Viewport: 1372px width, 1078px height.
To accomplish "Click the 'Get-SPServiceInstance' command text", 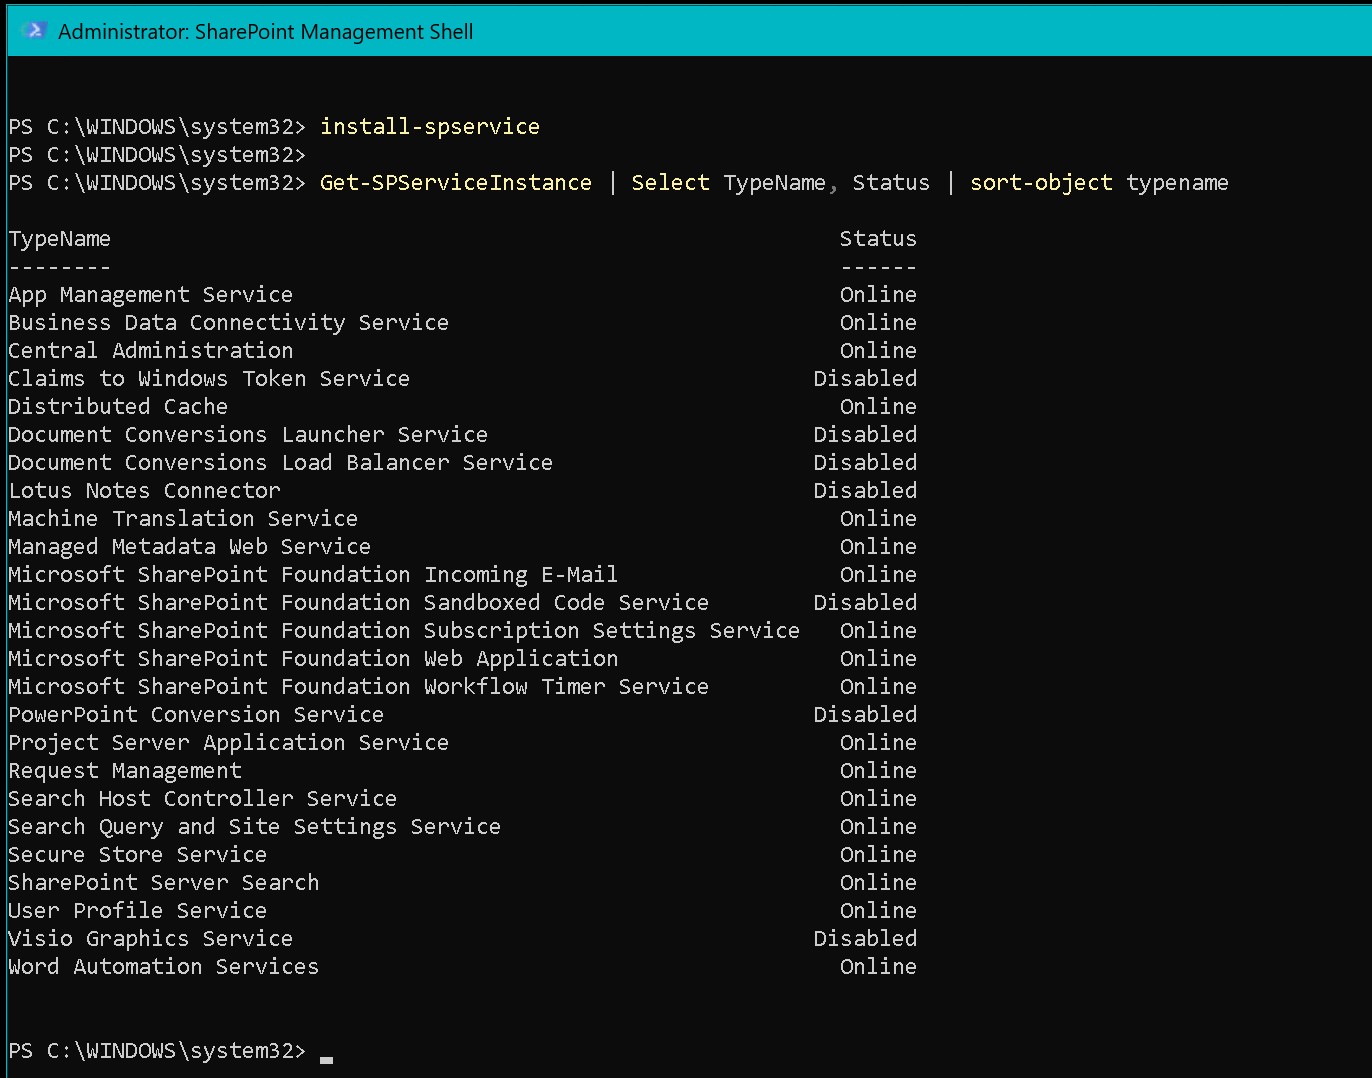I will pos(456,183).
